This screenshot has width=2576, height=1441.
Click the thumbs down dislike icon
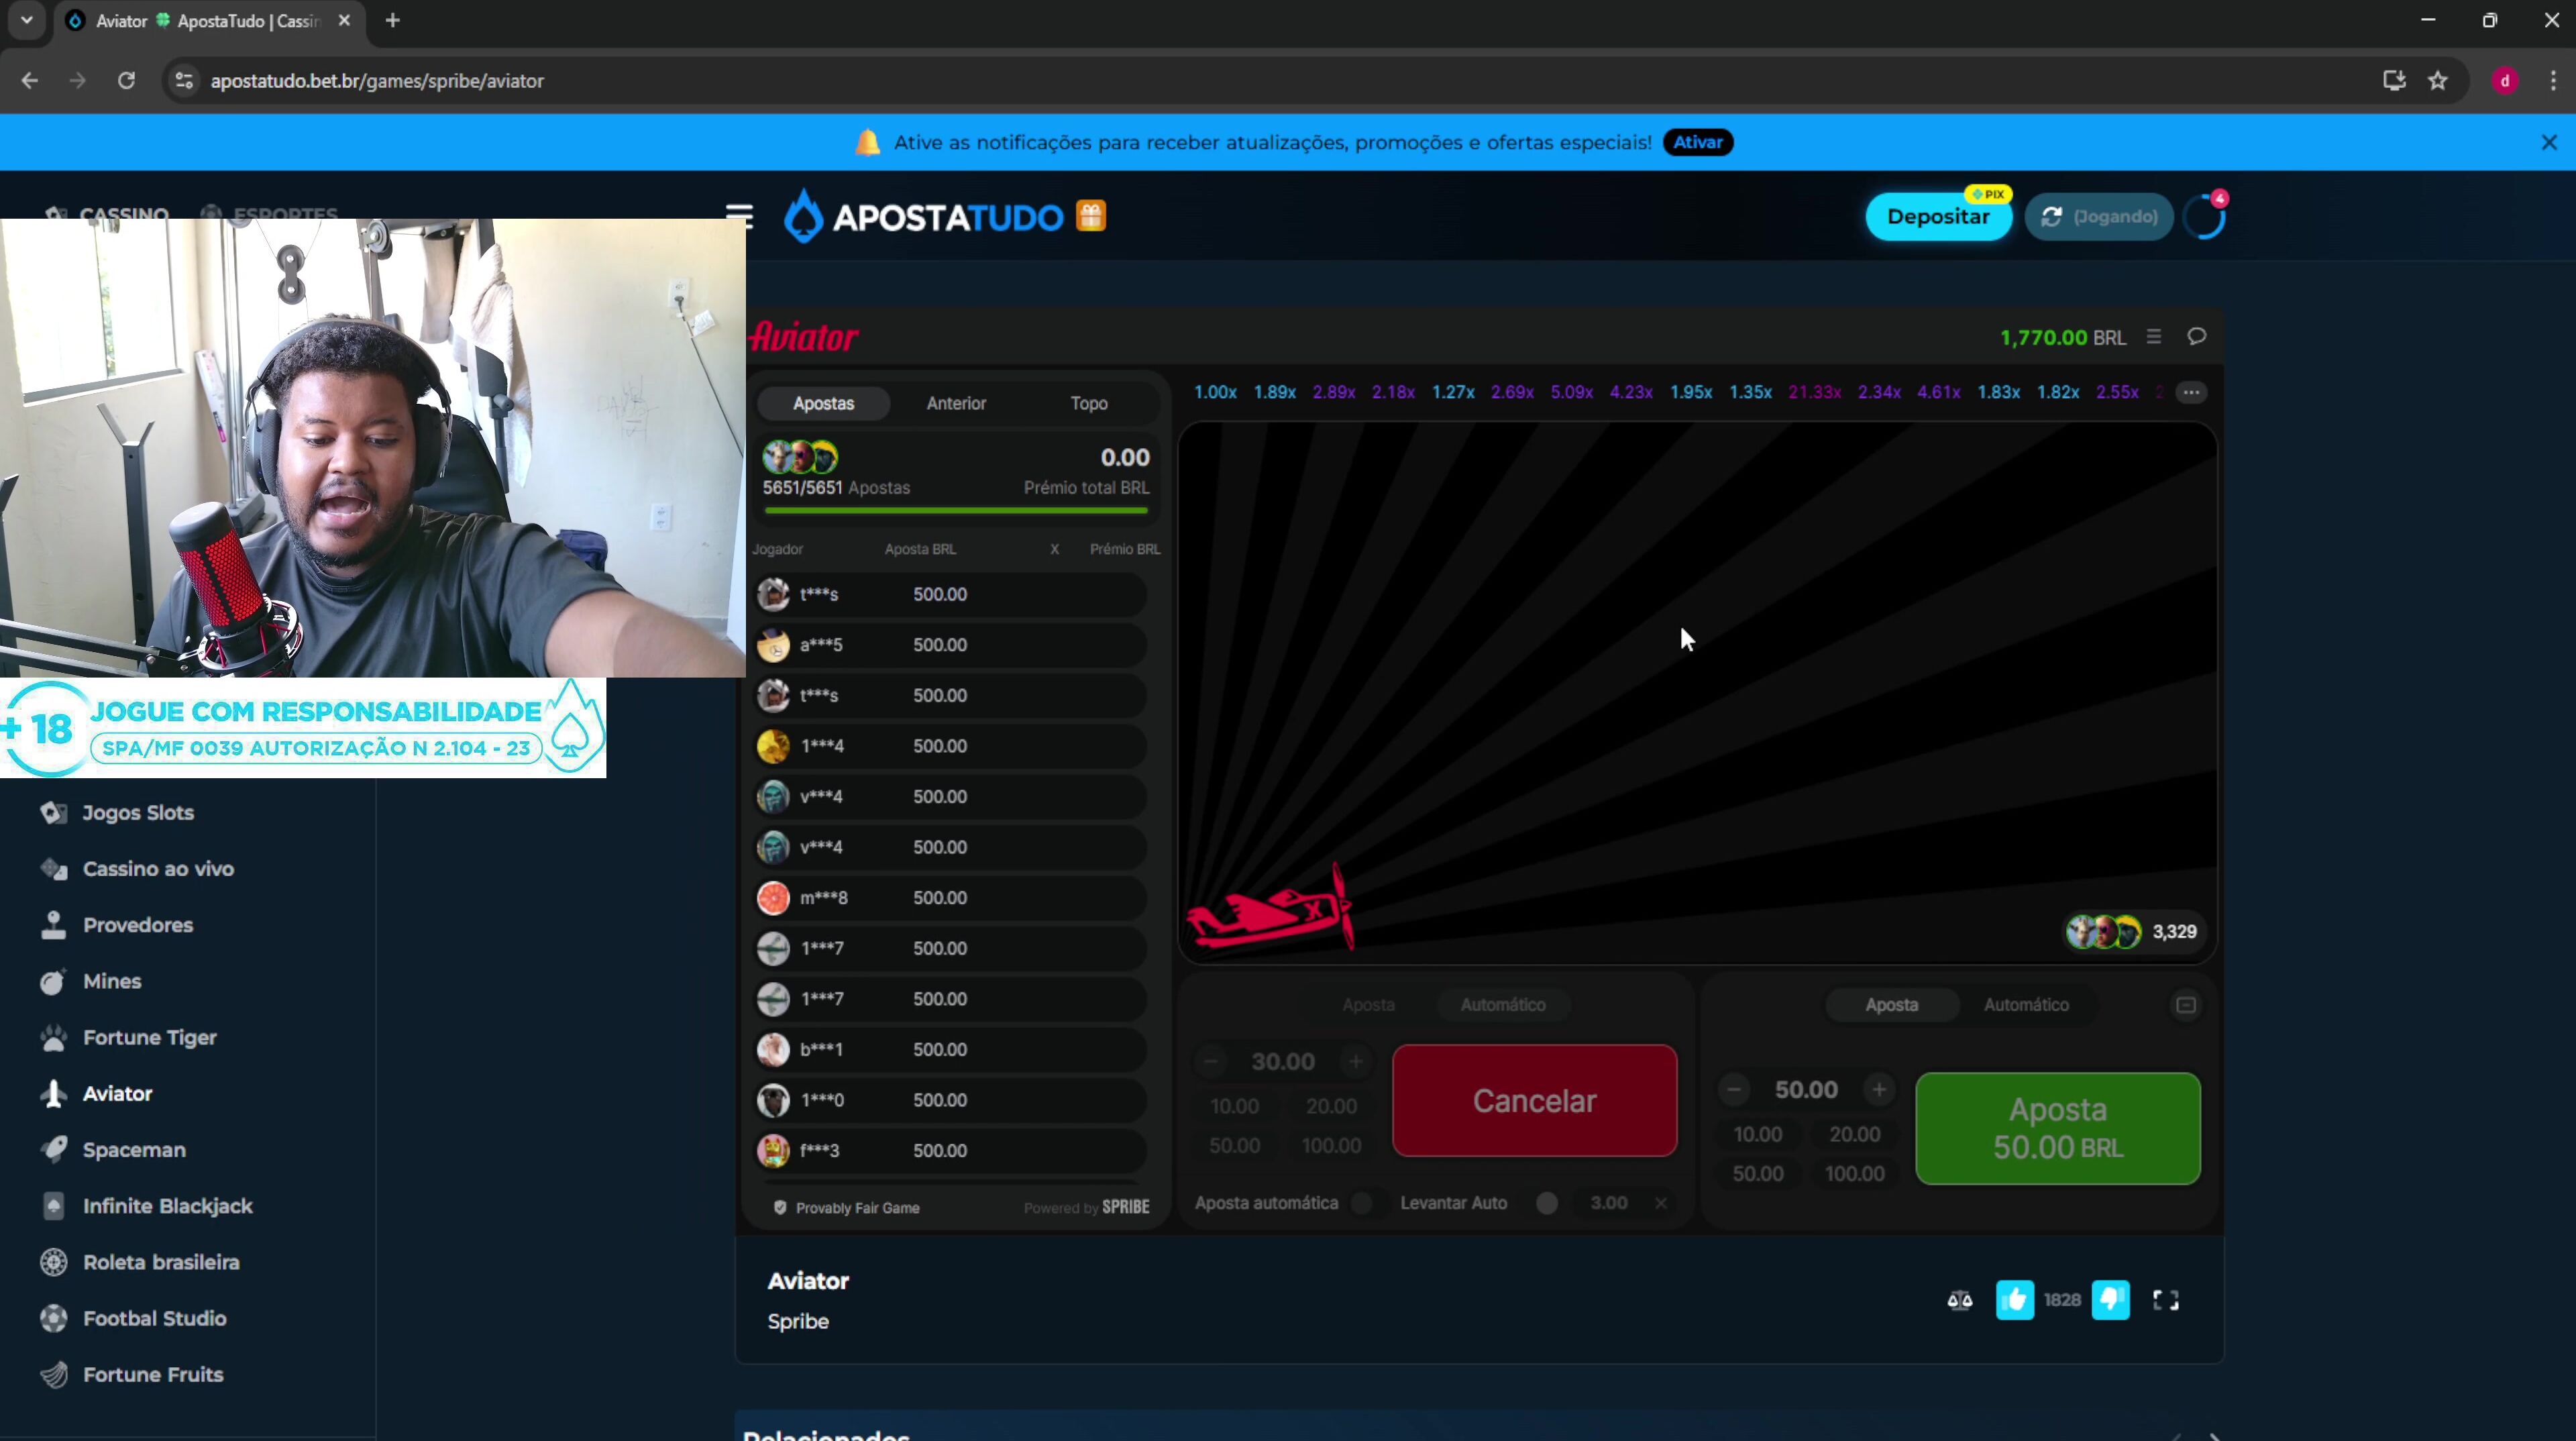pos(2110,1299)
